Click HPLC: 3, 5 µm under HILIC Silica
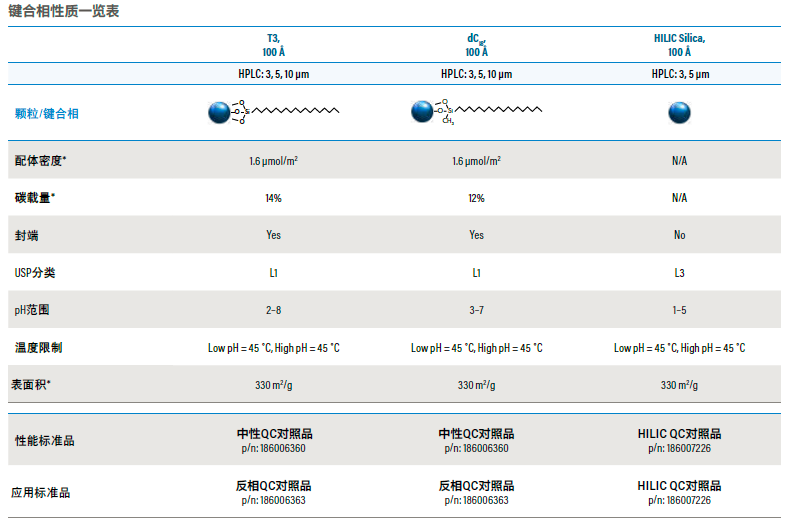 coord(680,74)
